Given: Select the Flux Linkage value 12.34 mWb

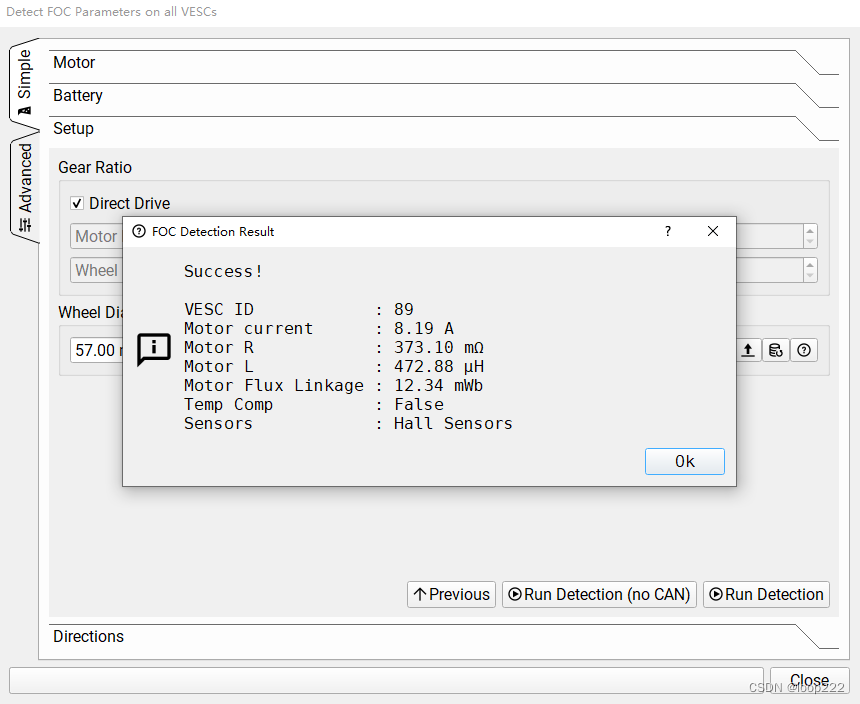Looking at the screenshot, I should click(x=438, y=385).
